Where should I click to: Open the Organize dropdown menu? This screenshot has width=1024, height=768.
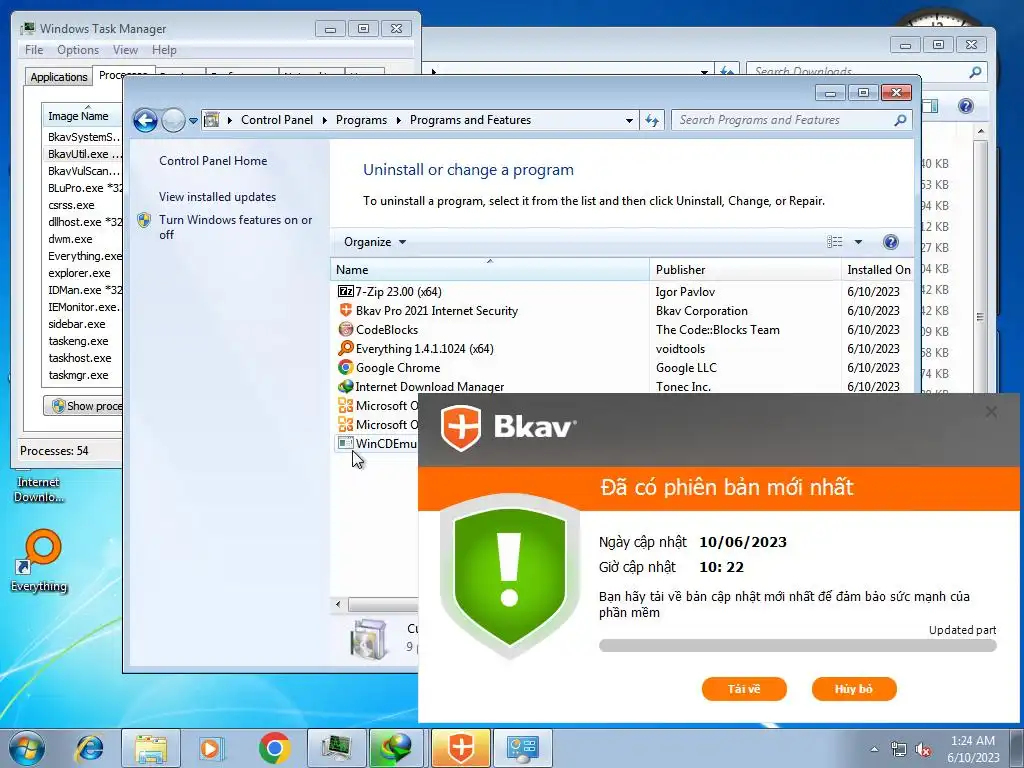coord(375,242)
